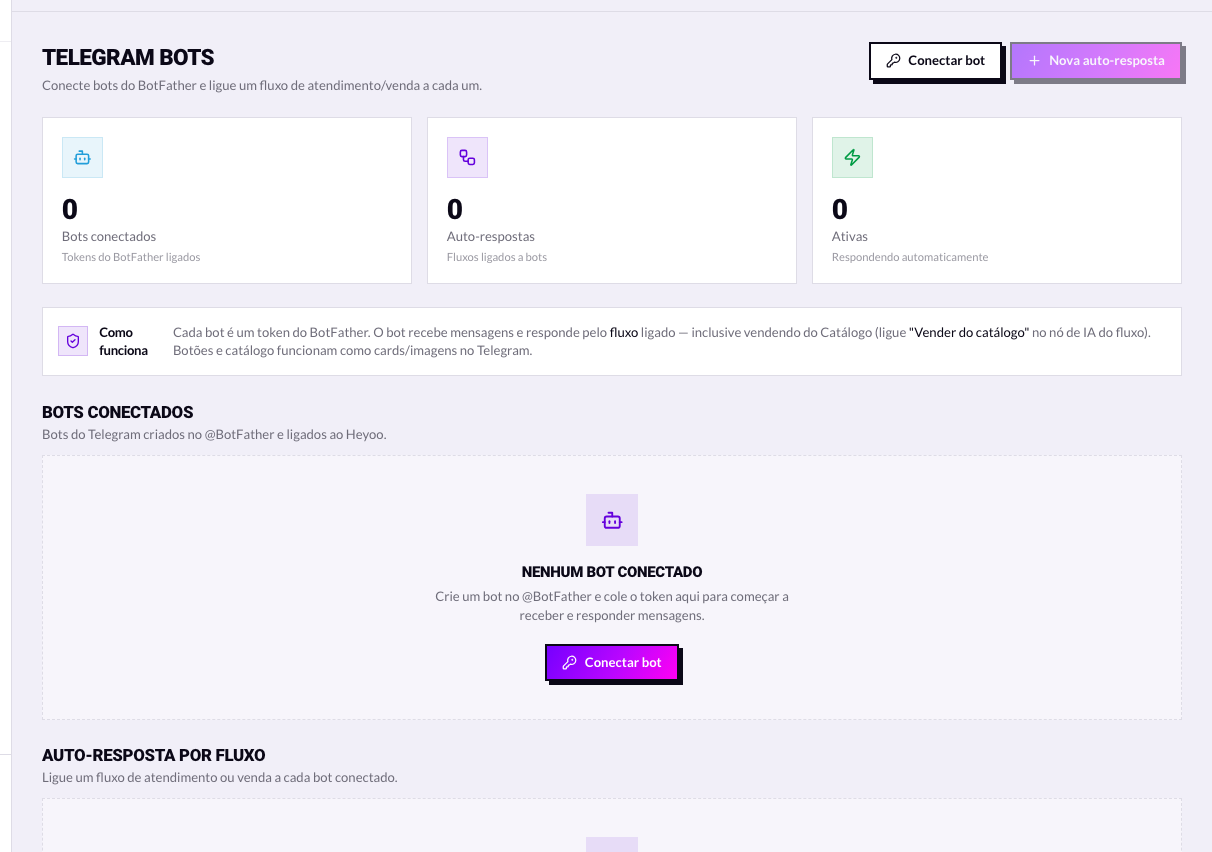
Task: Click the key icon in header Conectar bot
Action: (893, 61)
